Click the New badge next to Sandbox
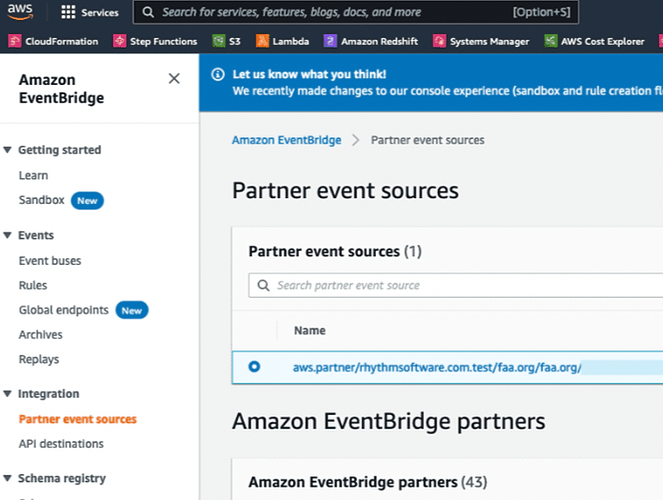Image resolution: width=663 pixels, height=500 pixels. coord(87,201)
